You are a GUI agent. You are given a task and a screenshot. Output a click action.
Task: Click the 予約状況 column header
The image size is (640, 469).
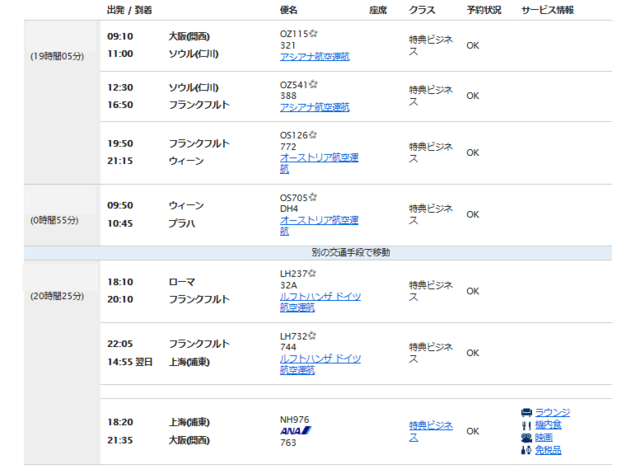click(484, 10)
